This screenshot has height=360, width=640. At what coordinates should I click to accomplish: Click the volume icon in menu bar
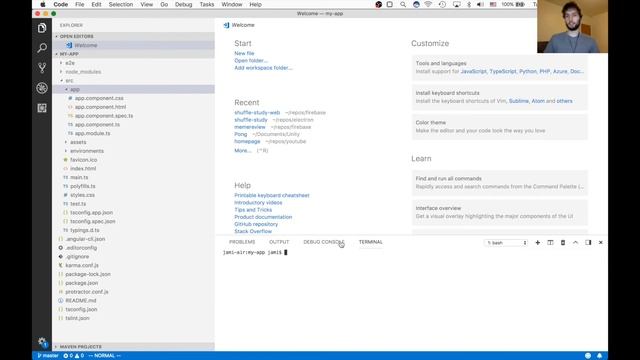[480, 4]
